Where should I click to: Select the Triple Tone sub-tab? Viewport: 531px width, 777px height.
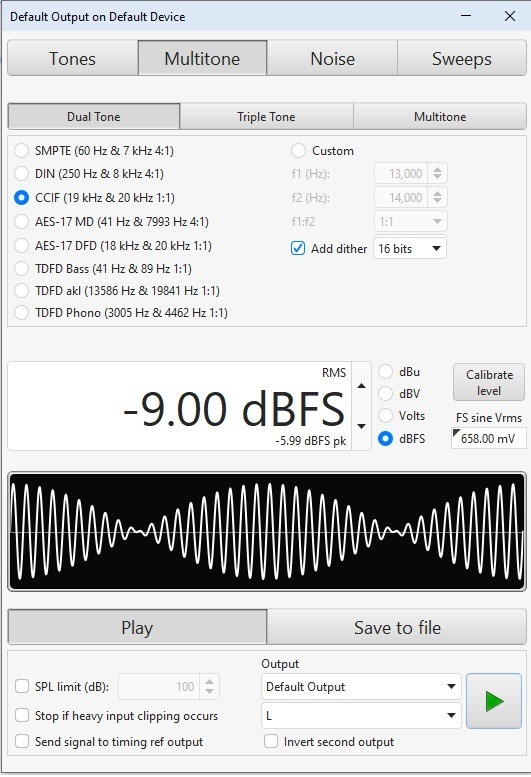tap(266, 116)
